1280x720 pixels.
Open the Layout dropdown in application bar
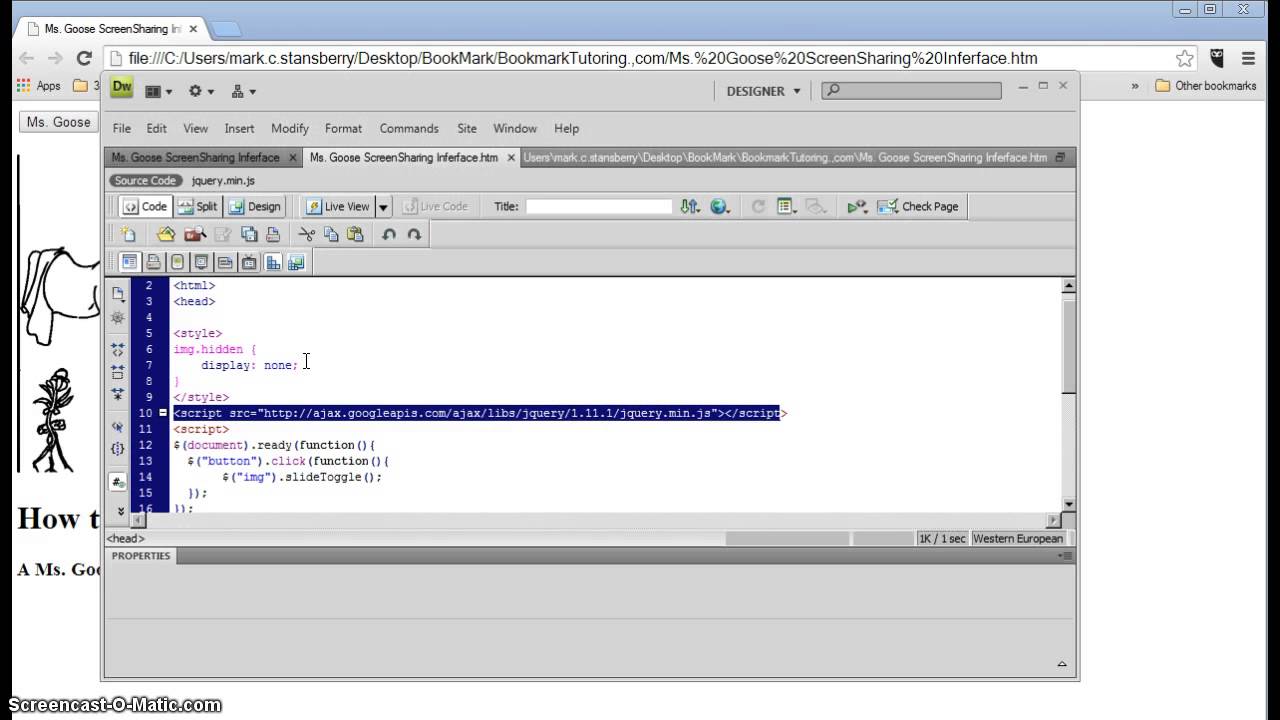[x=158, y=91]
